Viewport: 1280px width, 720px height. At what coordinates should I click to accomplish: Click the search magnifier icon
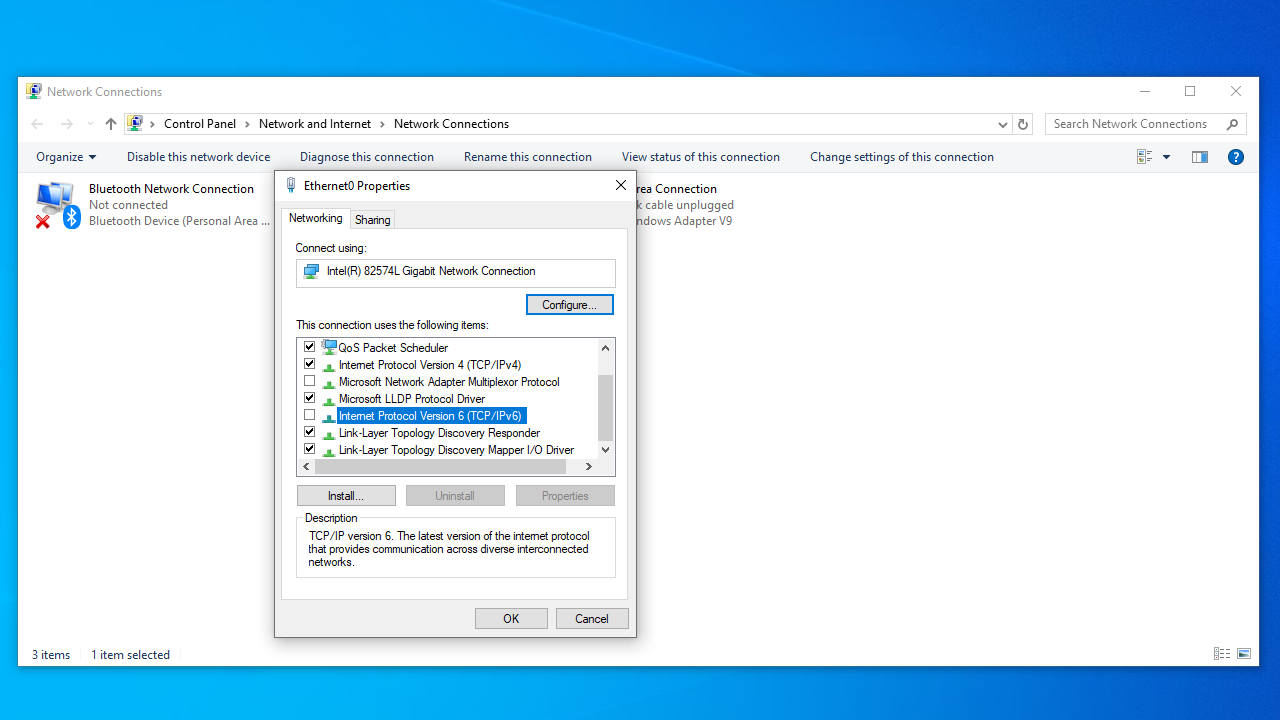click(x=1232, y=124)
